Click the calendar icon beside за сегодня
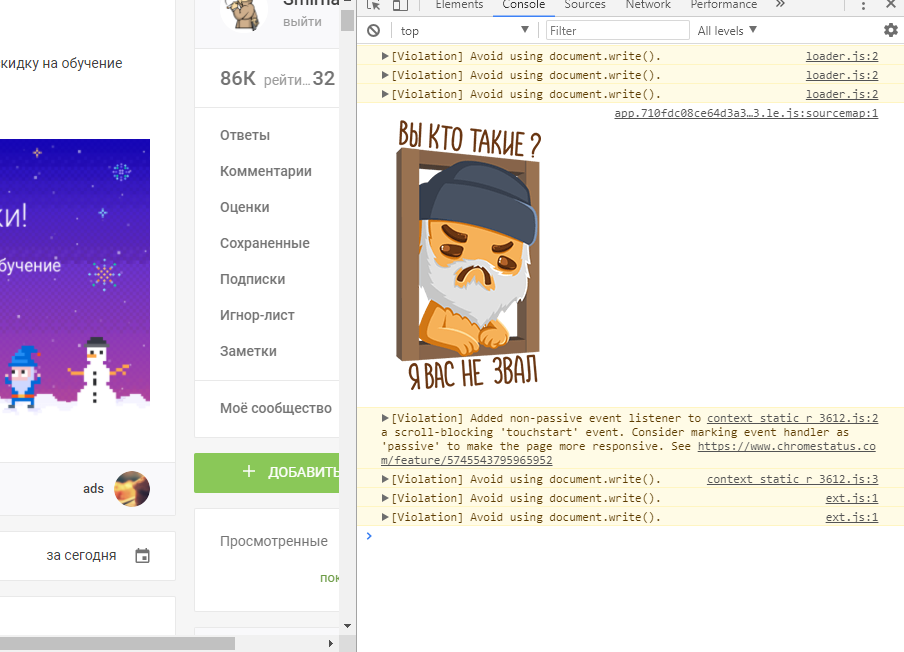This screenshot has height=652, width=904. [x=142, y=556]
